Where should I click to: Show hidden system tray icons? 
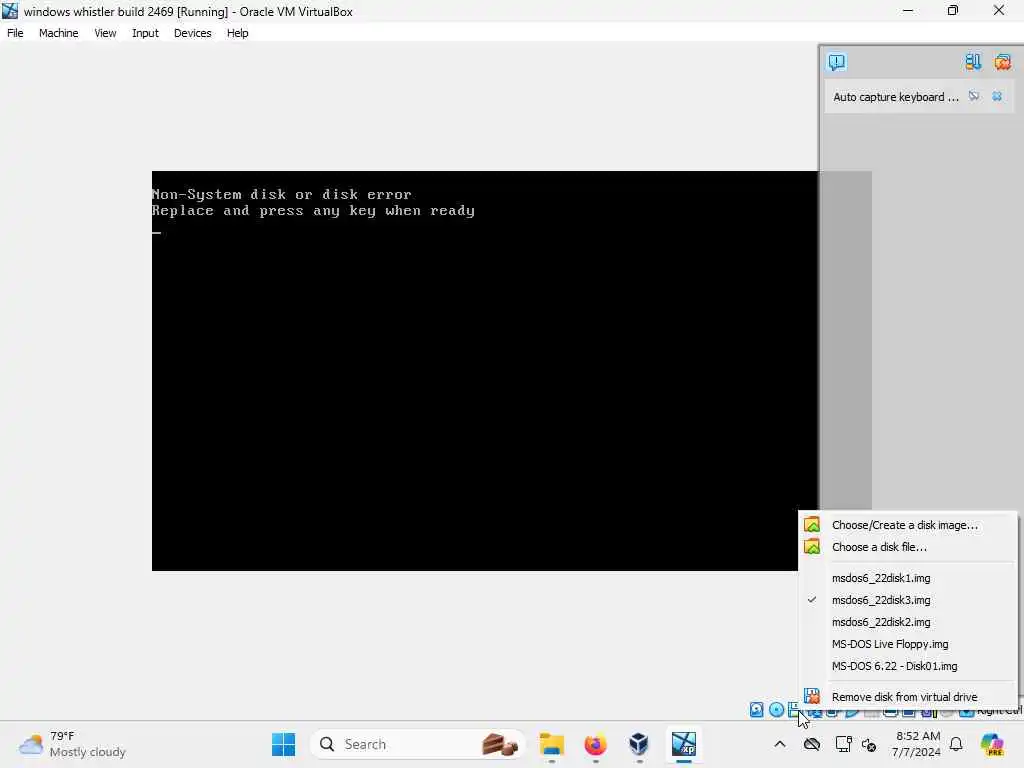pos(780,744)
